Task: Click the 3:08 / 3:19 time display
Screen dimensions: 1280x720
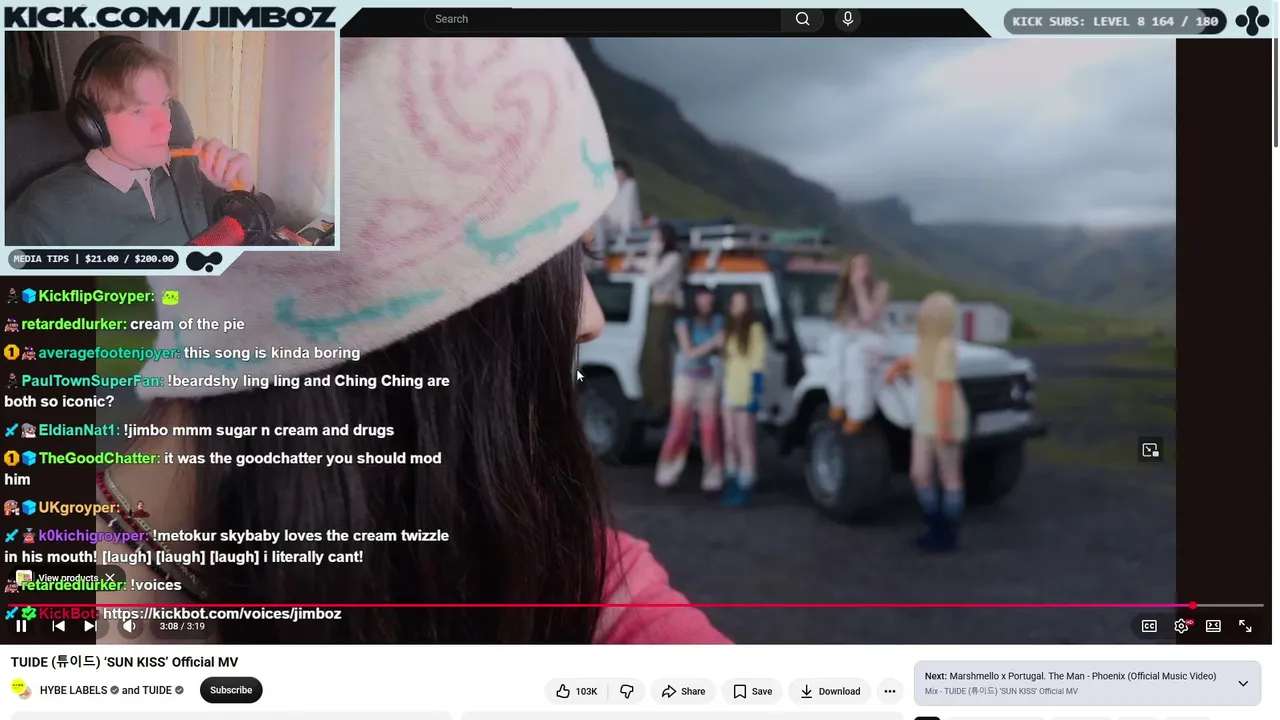Action: (x=182, y=626)
